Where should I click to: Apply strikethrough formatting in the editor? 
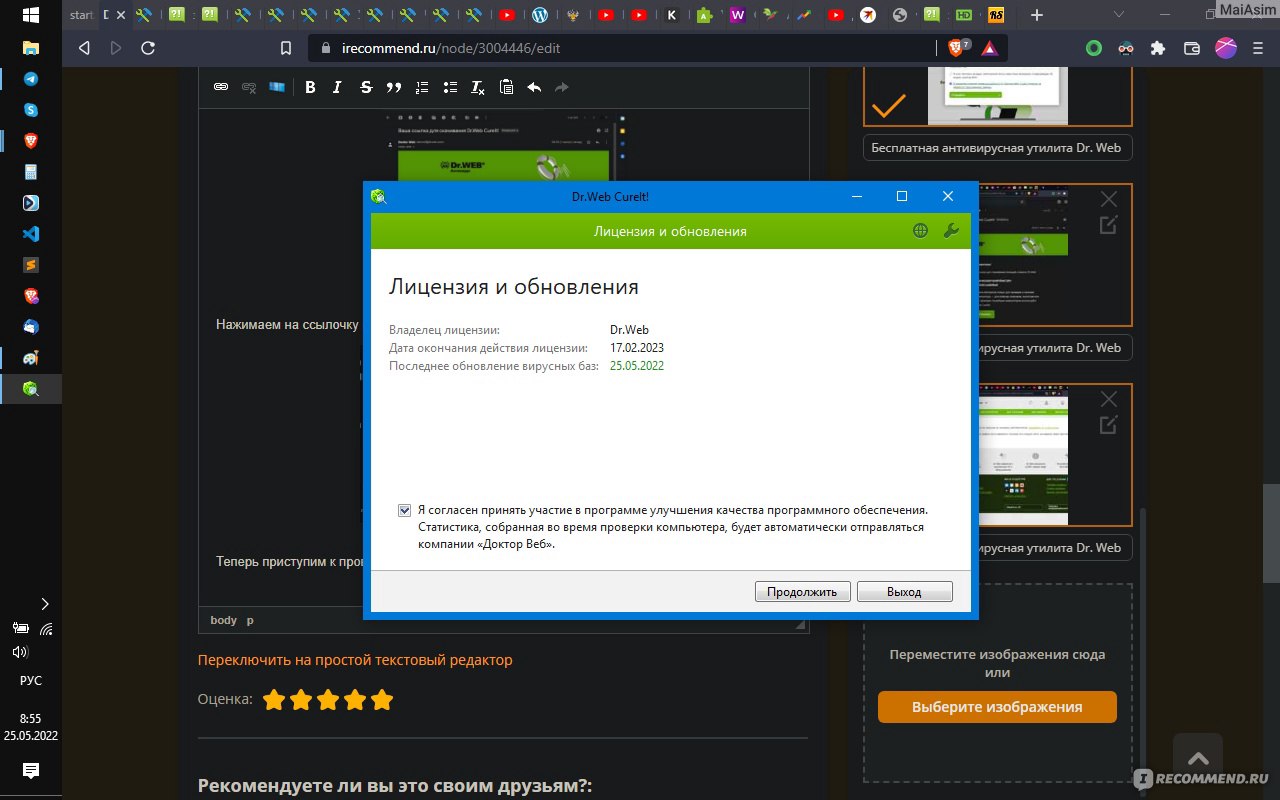click(x=366, y=88)
